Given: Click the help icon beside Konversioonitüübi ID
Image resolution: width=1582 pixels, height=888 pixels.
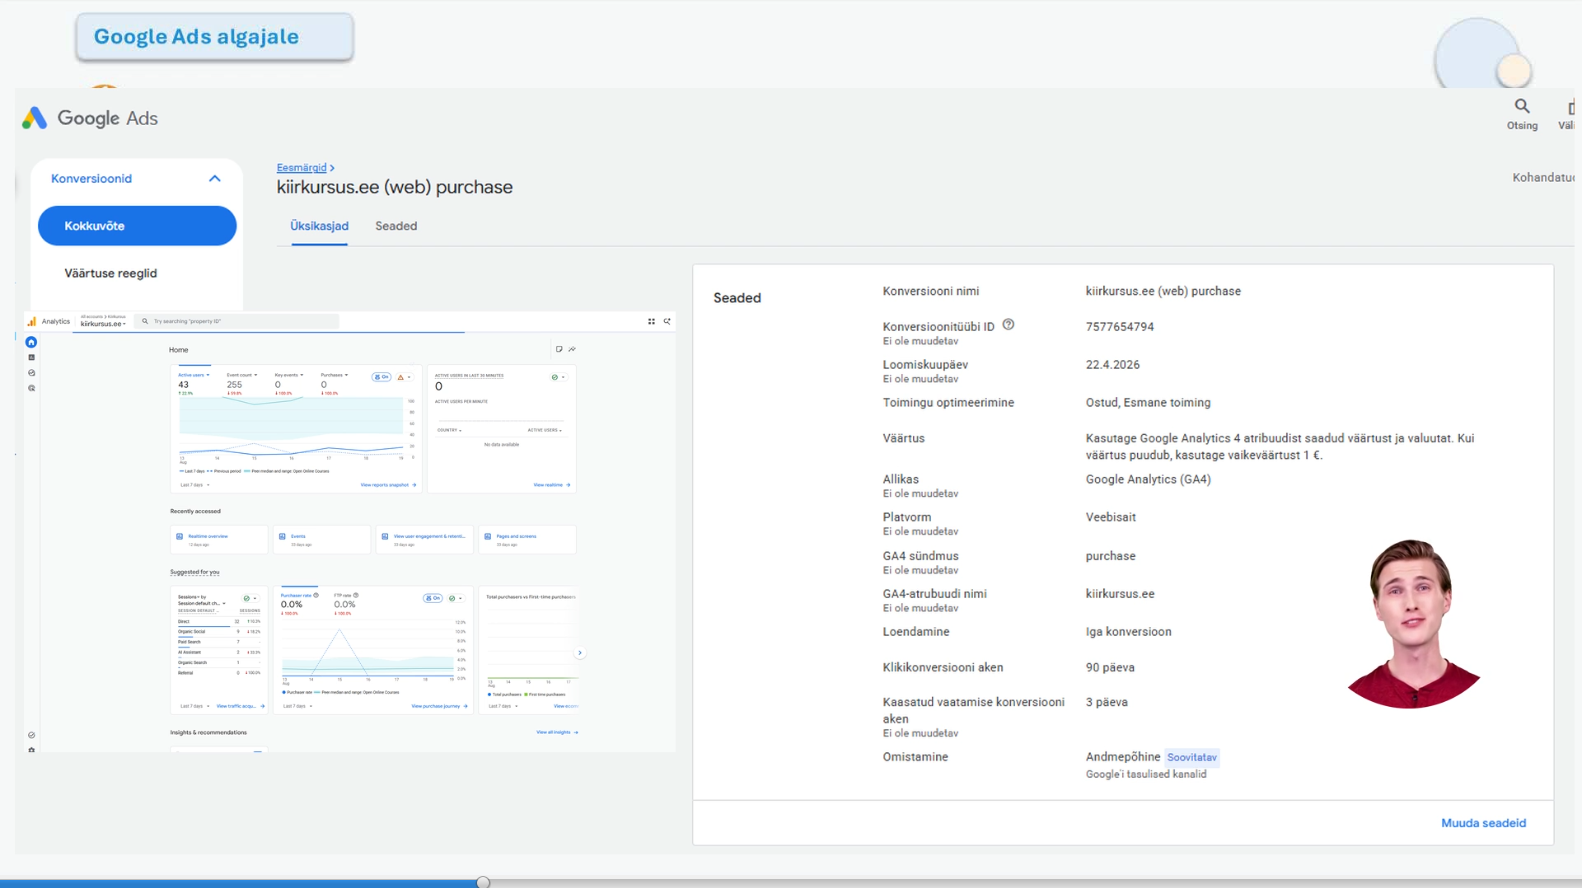Looking at the screenshot, I should click(1008, 325).
